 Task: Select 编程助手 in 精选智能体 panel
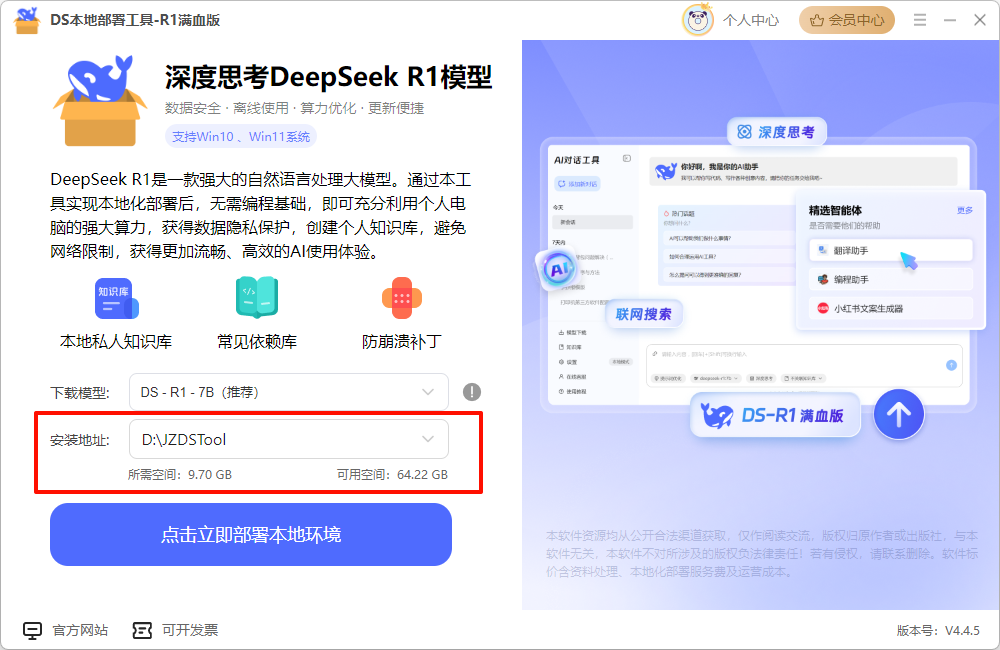tap(891, 279)
